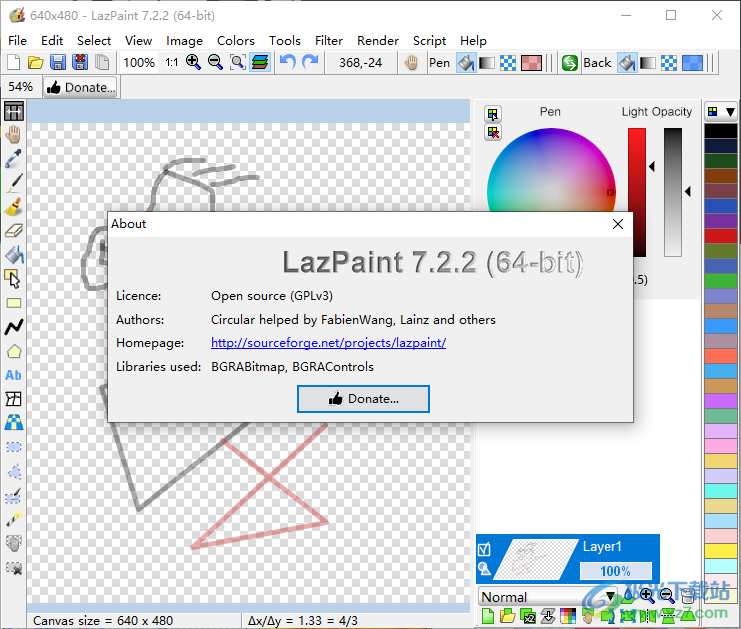Viewport: 741px width, 629px height.
Task: Select the Texture mapping tool
Action: point(14,423)
